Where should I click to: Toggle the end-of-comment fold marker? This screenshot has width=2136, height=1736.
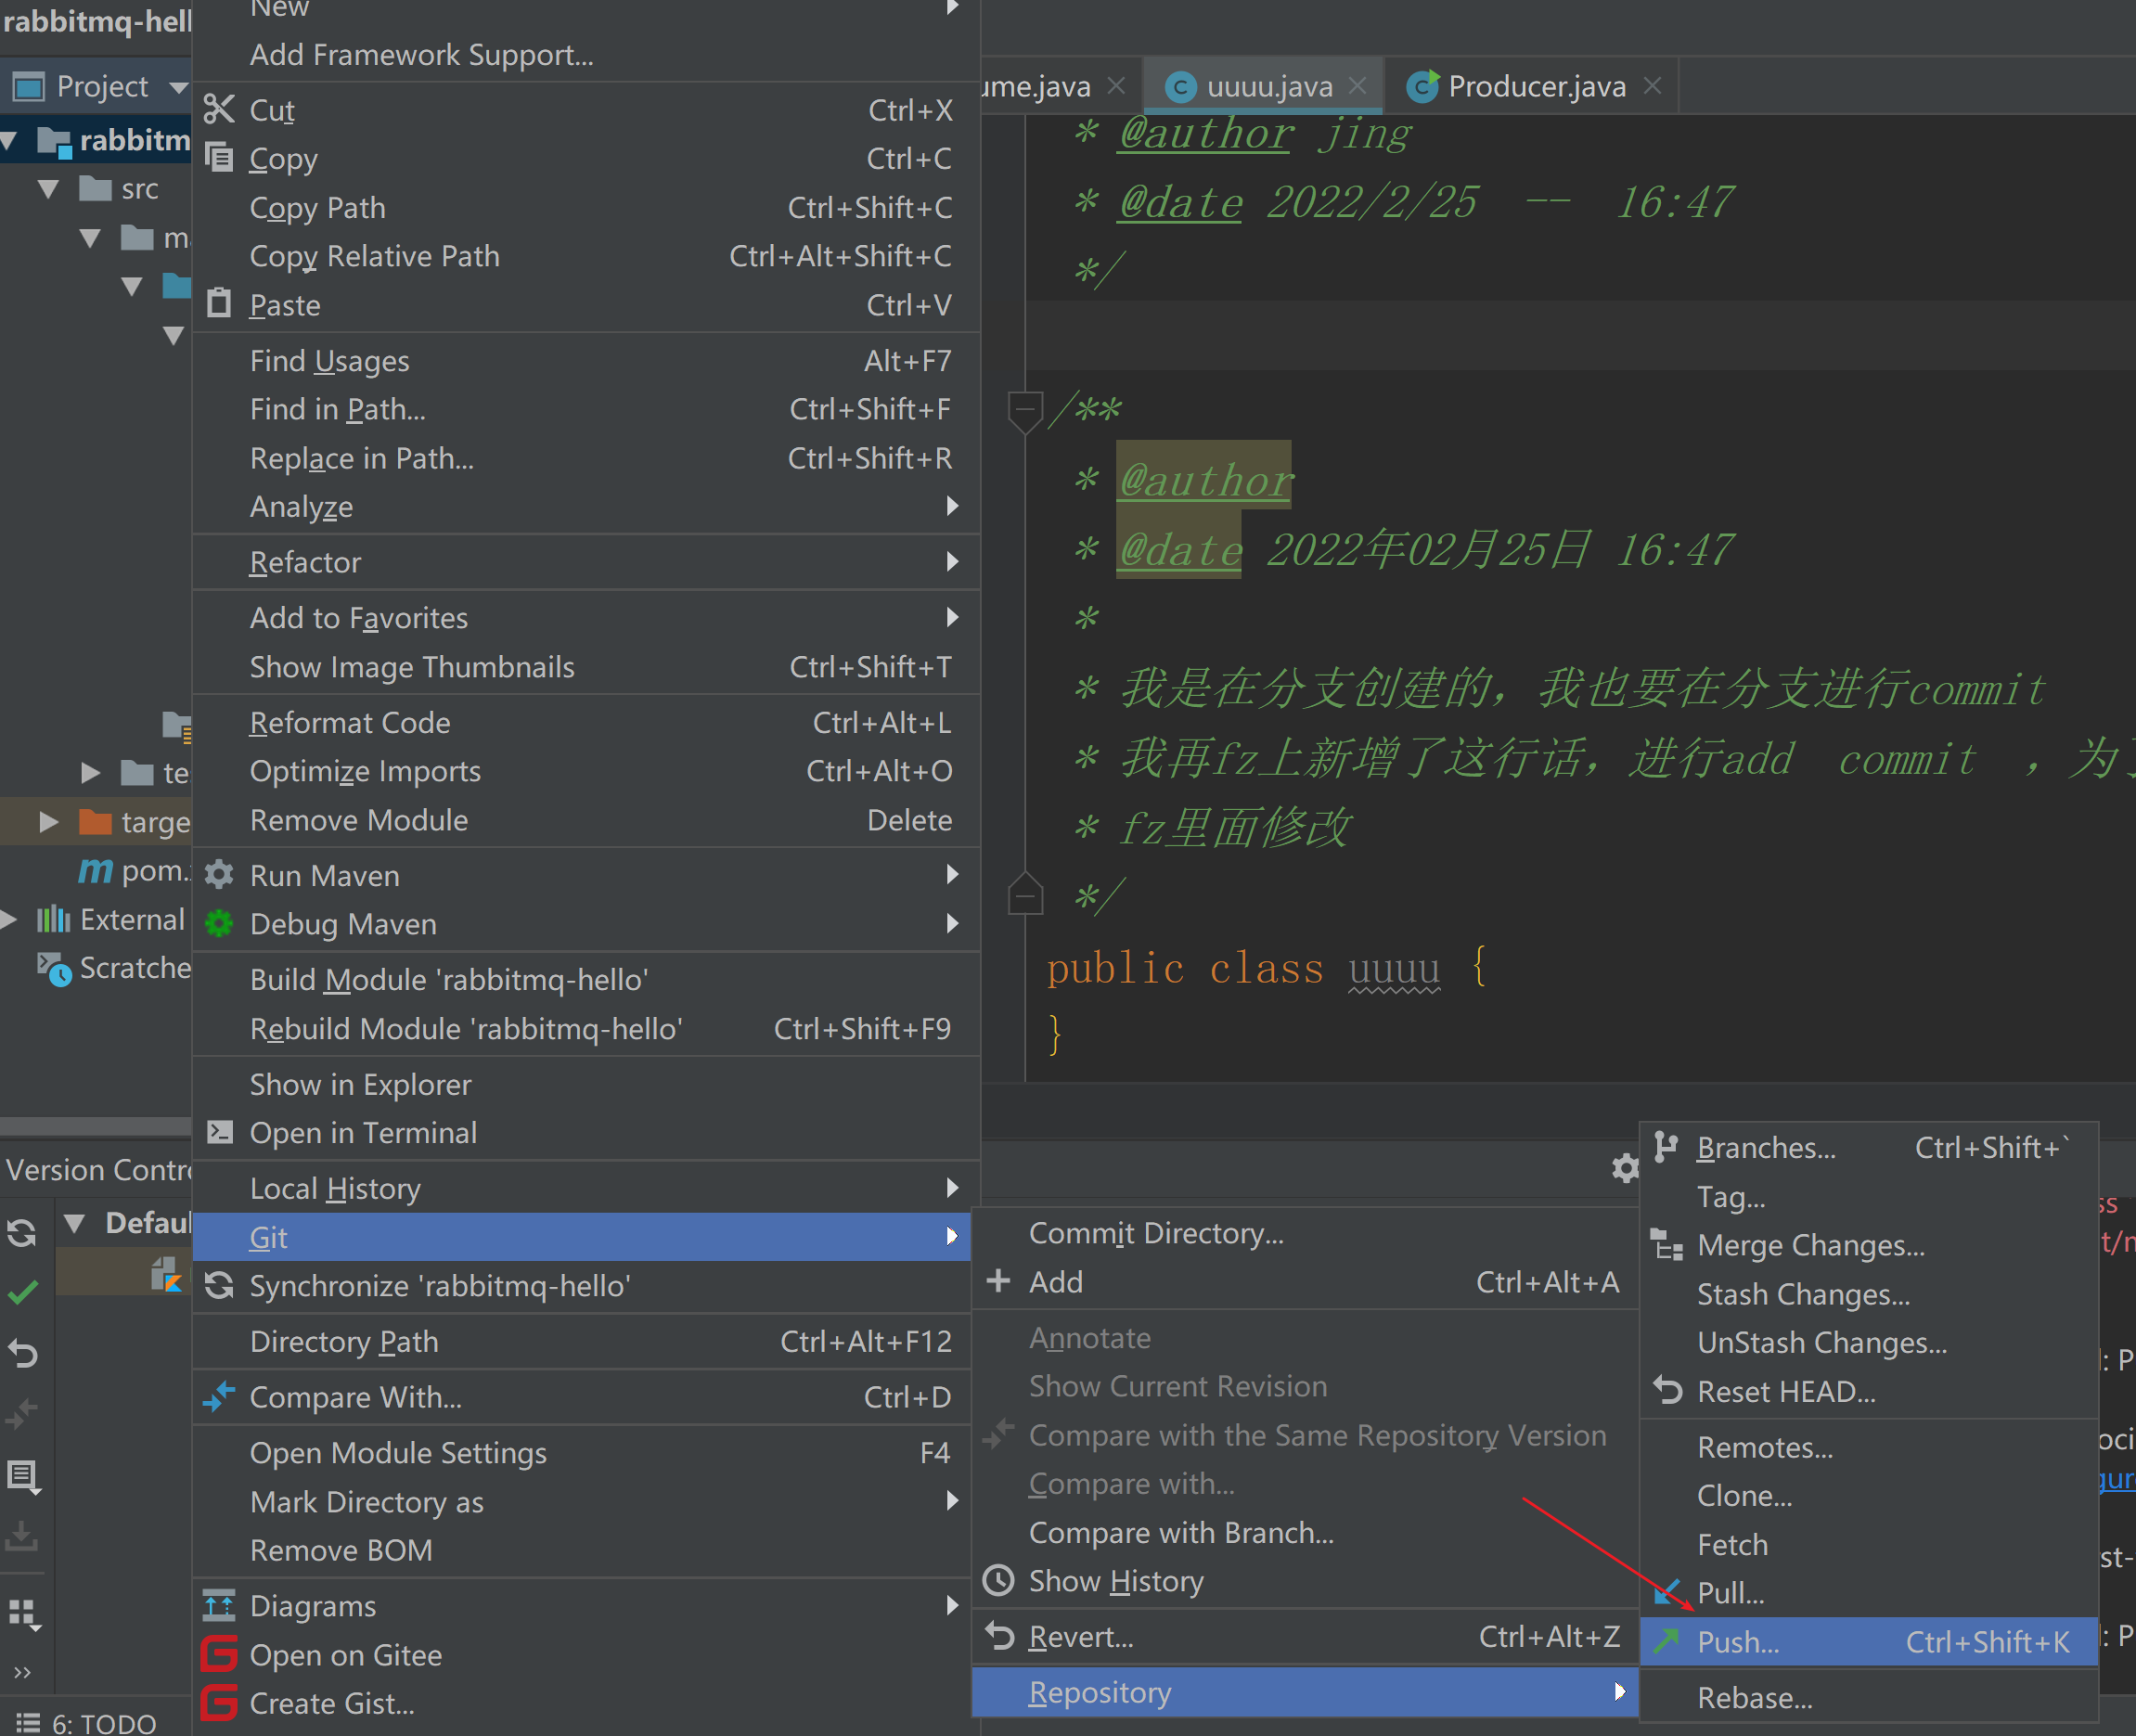(x=1024, y=895)
